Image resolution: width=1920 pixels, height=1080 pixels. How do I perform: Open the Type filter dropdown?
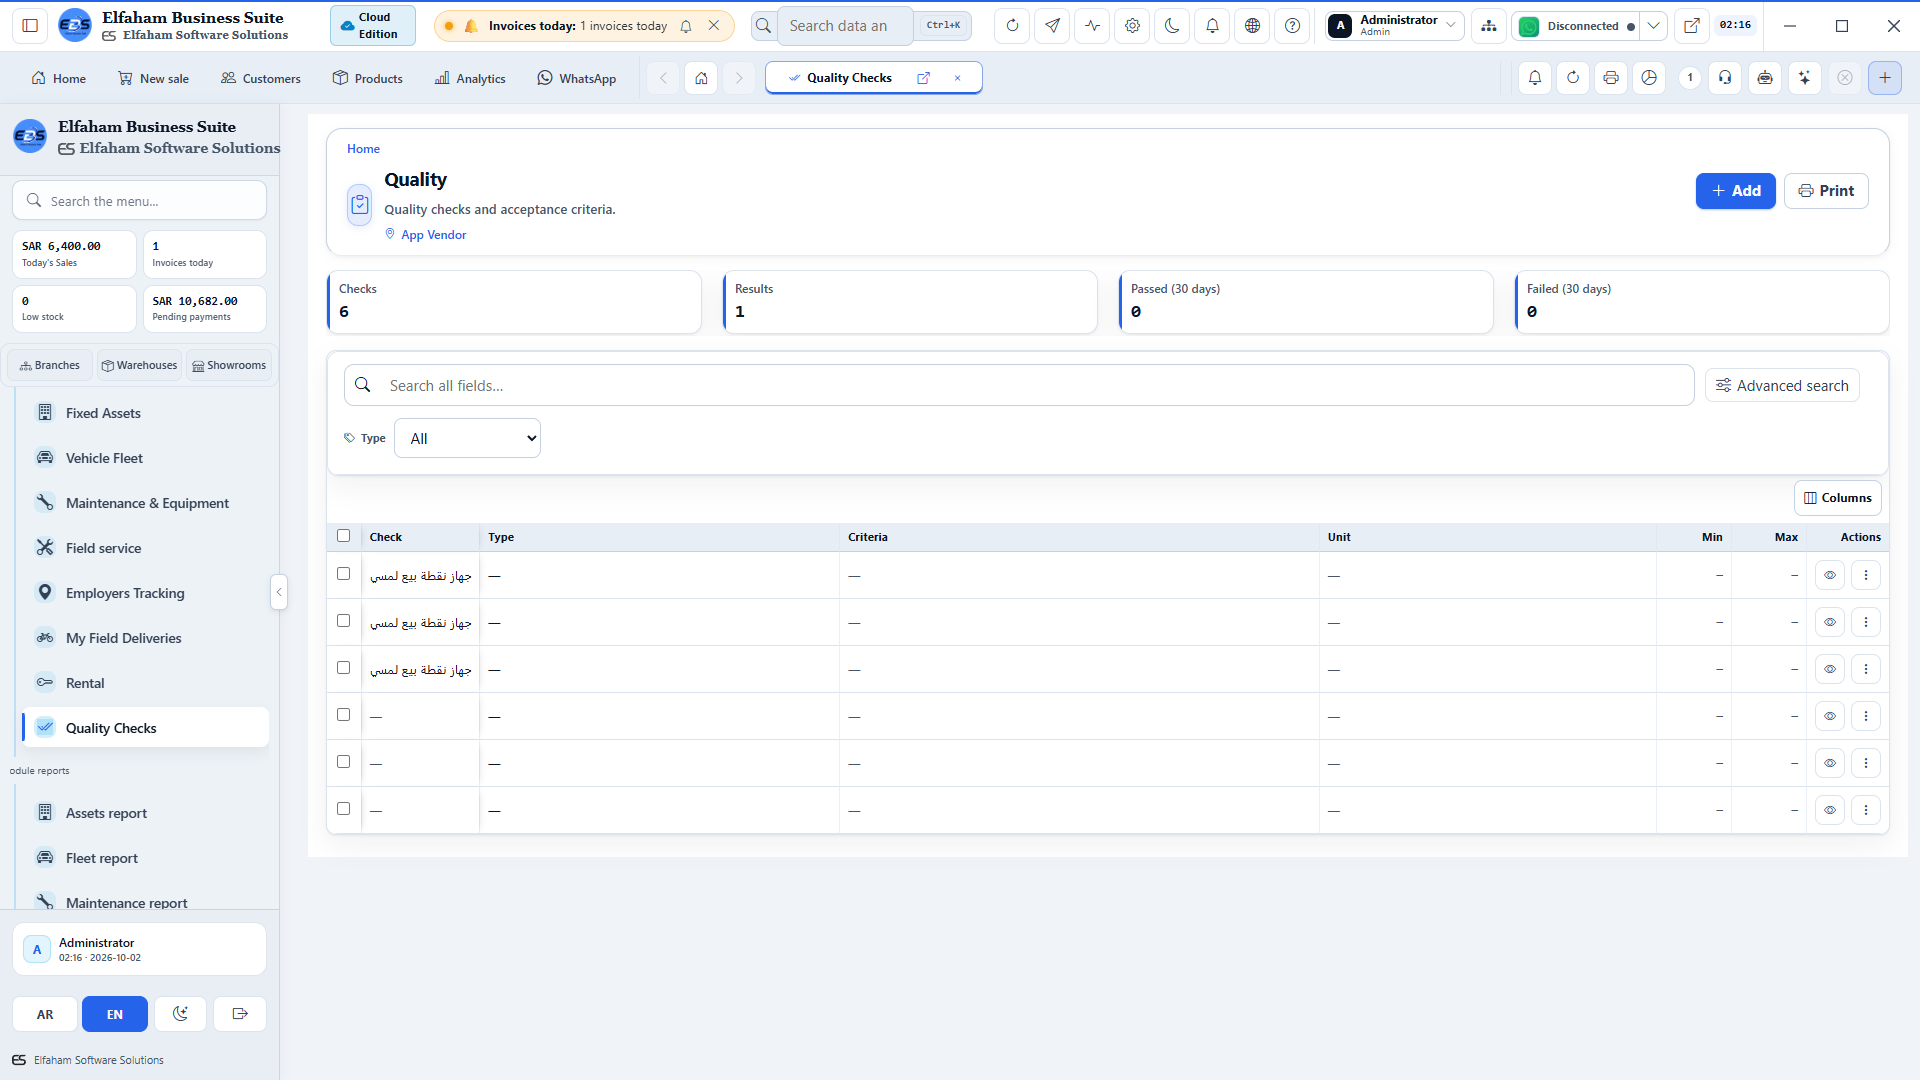(467, 438)
